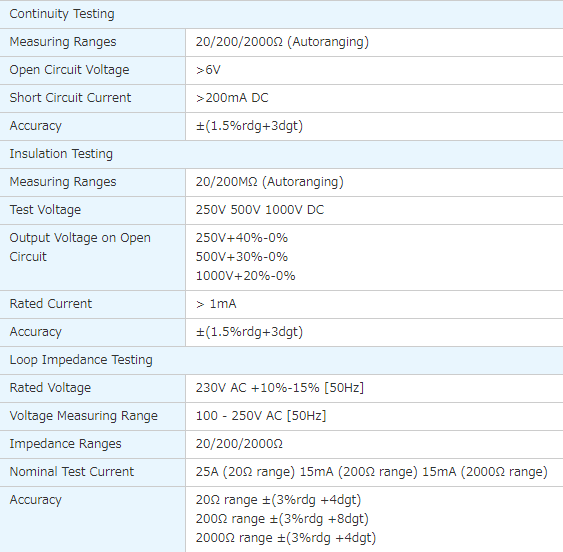Select the Insulation Testing section header
Screen dimensions: 563x552
click(282, 154)
